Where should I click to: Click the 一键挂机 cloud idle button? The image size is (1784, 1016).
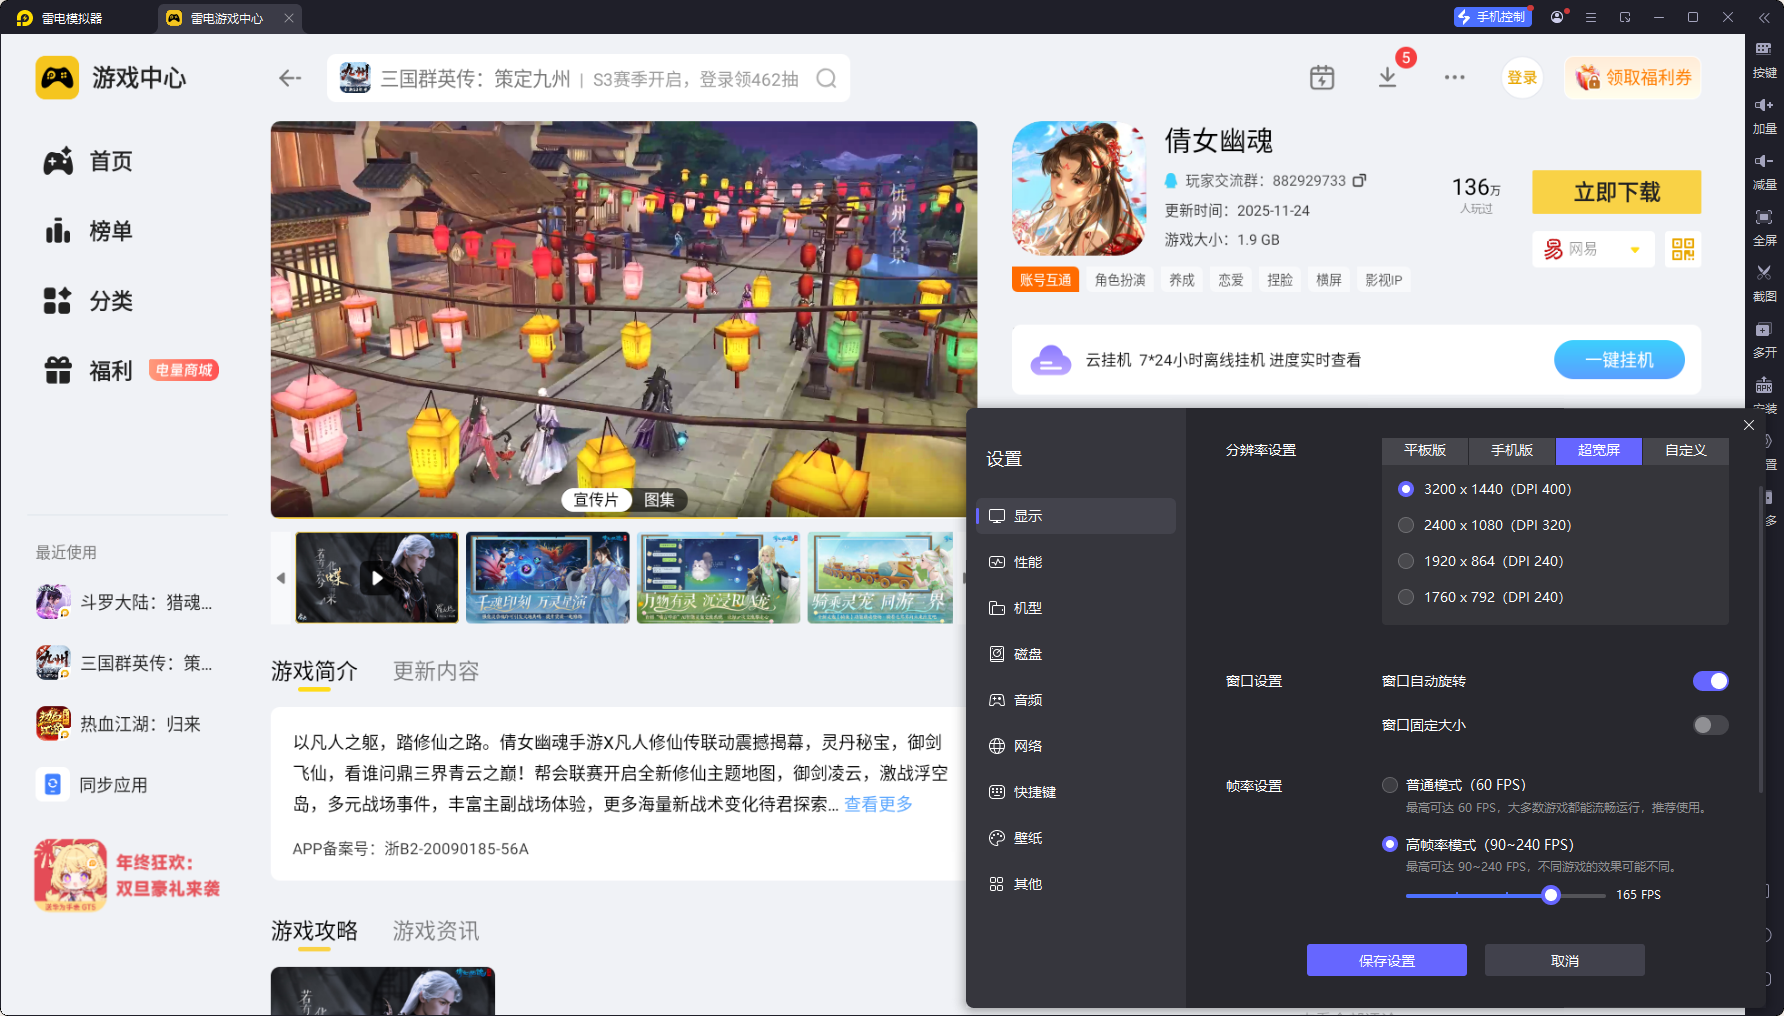(x=1620, y=360)
